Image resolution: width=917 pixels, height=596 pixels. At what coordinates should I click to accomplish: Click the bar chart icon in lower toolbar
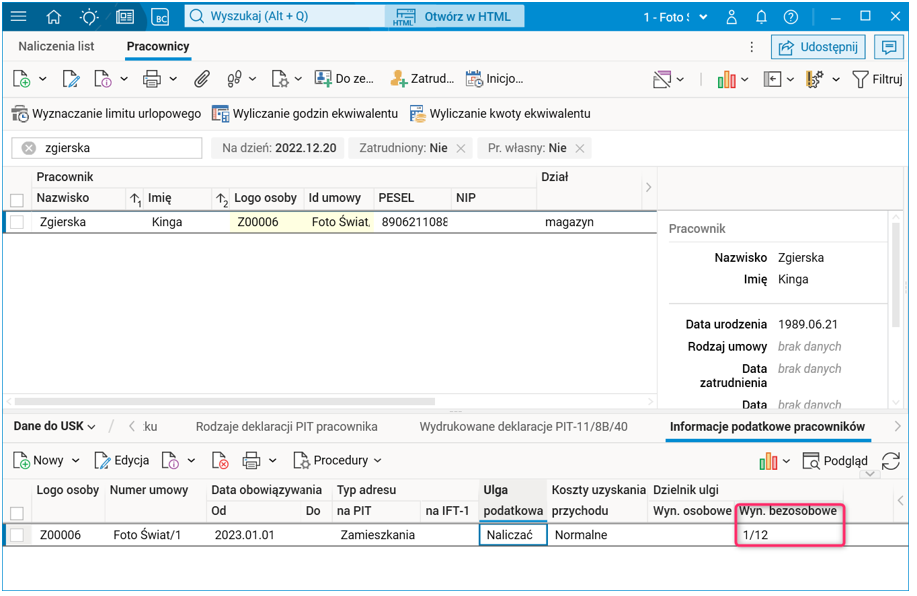point(768,461)
